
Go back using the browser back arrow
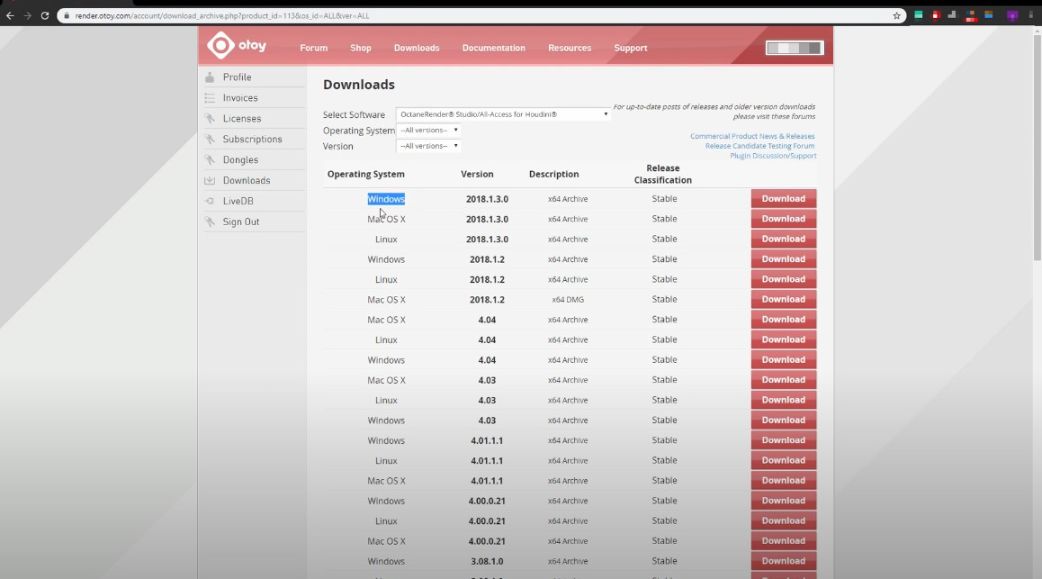pyautogui.click(x=10, y=16)
